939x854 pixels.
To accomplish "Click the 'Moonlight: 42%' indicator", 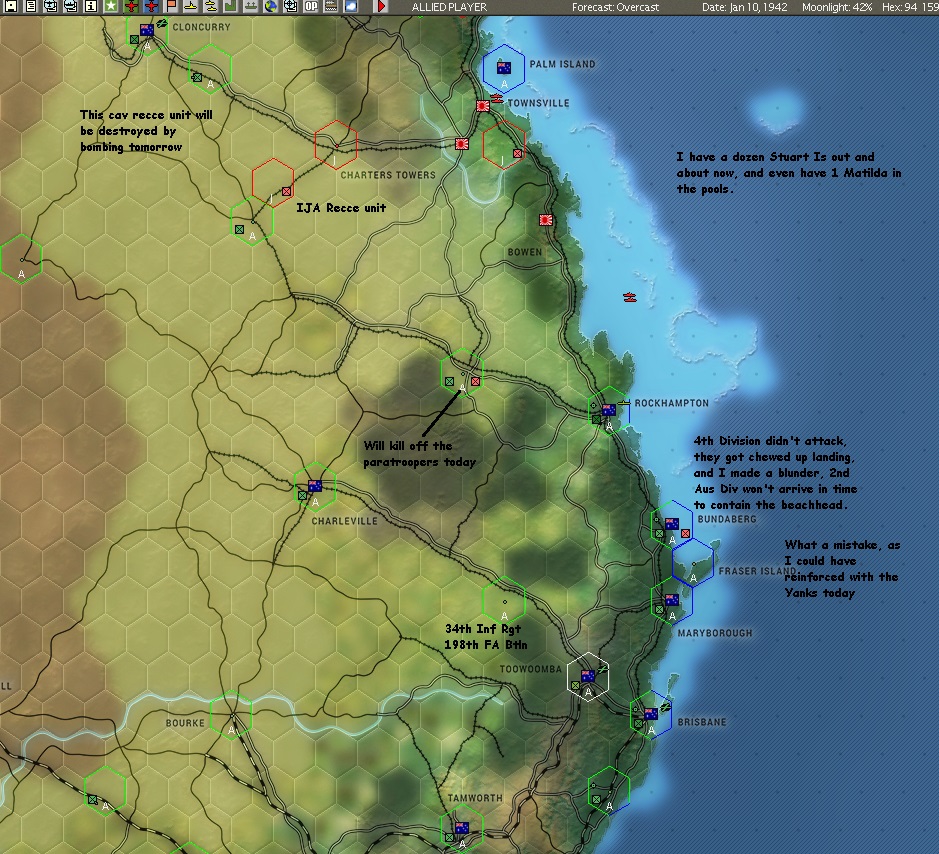I will pyautogui.click(x=837, y=7).
